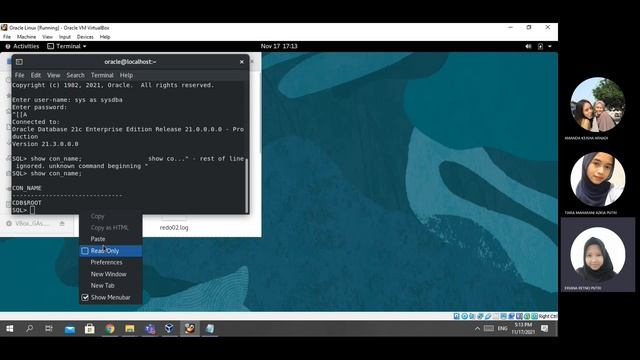Expand the GNOME system menu arrow
This screenshot has height=360, width=640.
[550, 46]
